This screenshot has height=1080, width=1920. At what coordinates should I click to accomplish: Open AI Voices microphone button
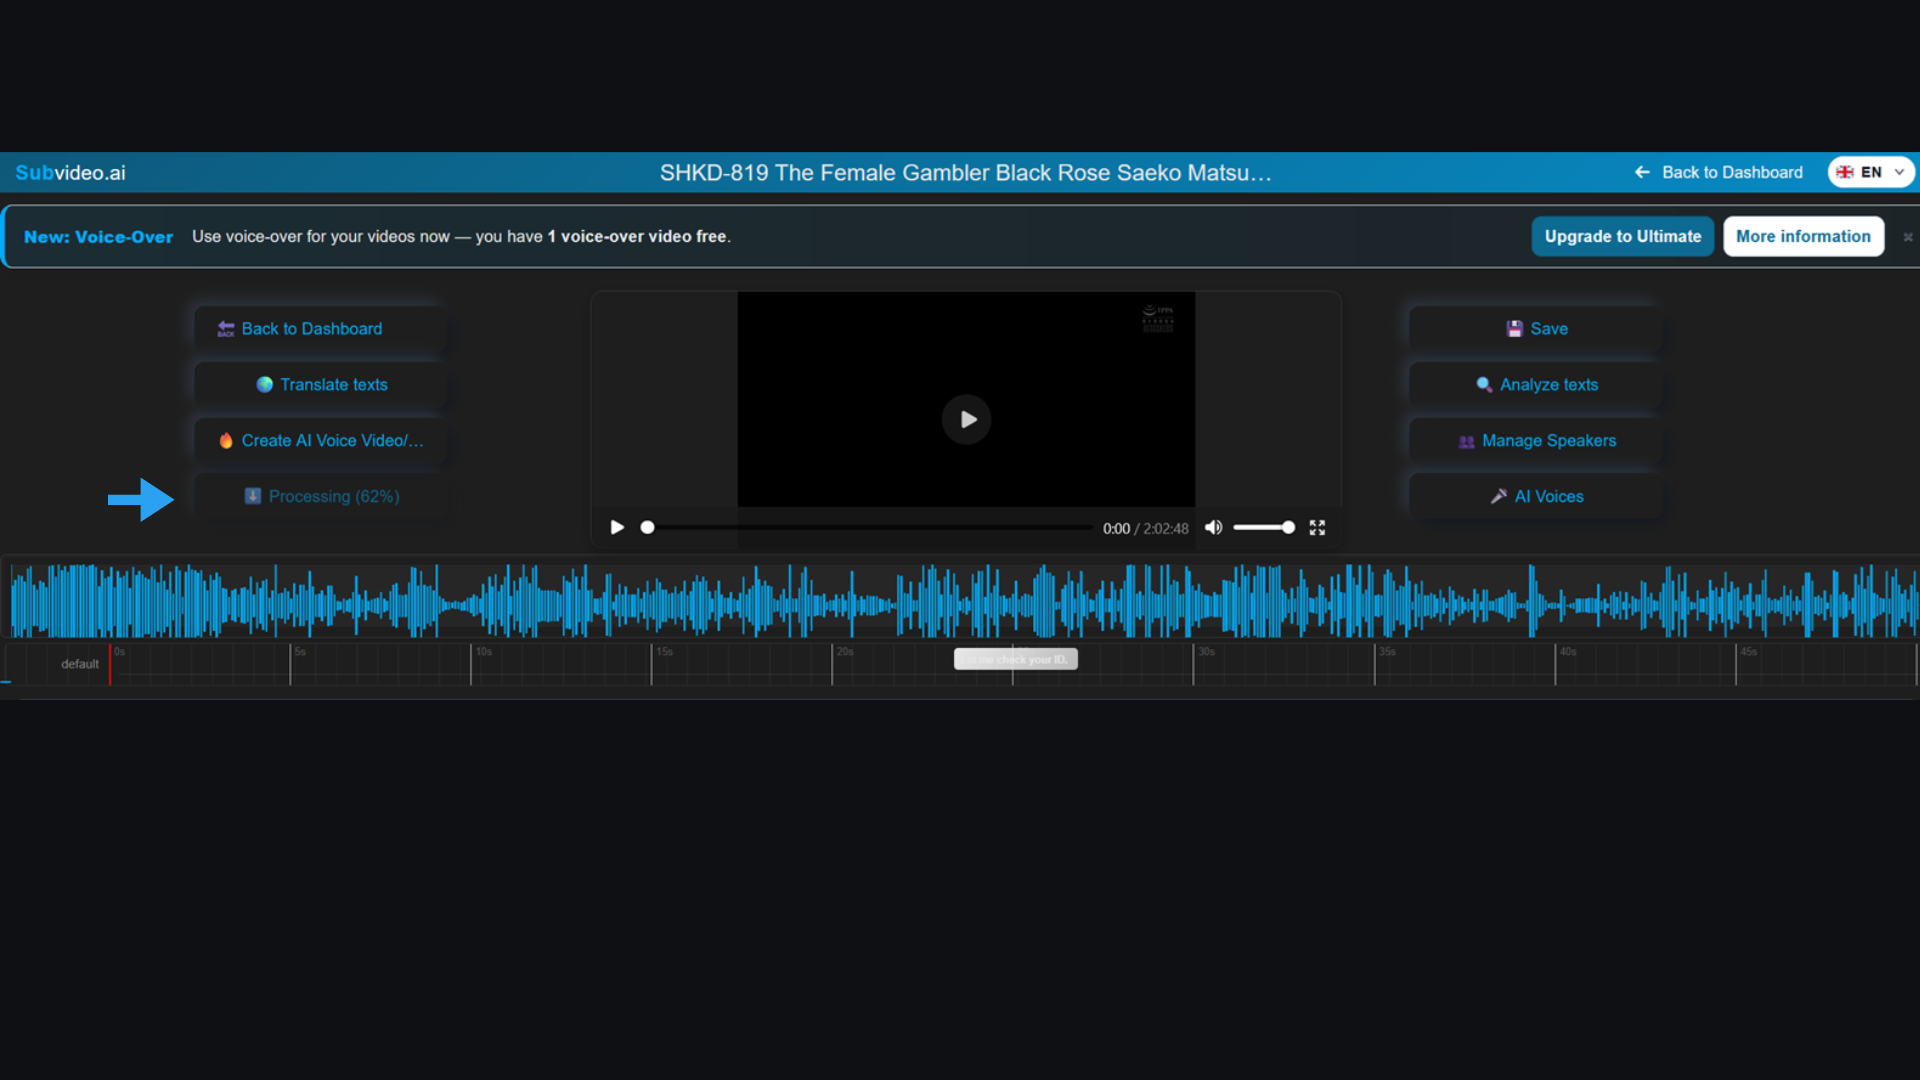[x=1536, y=497]
